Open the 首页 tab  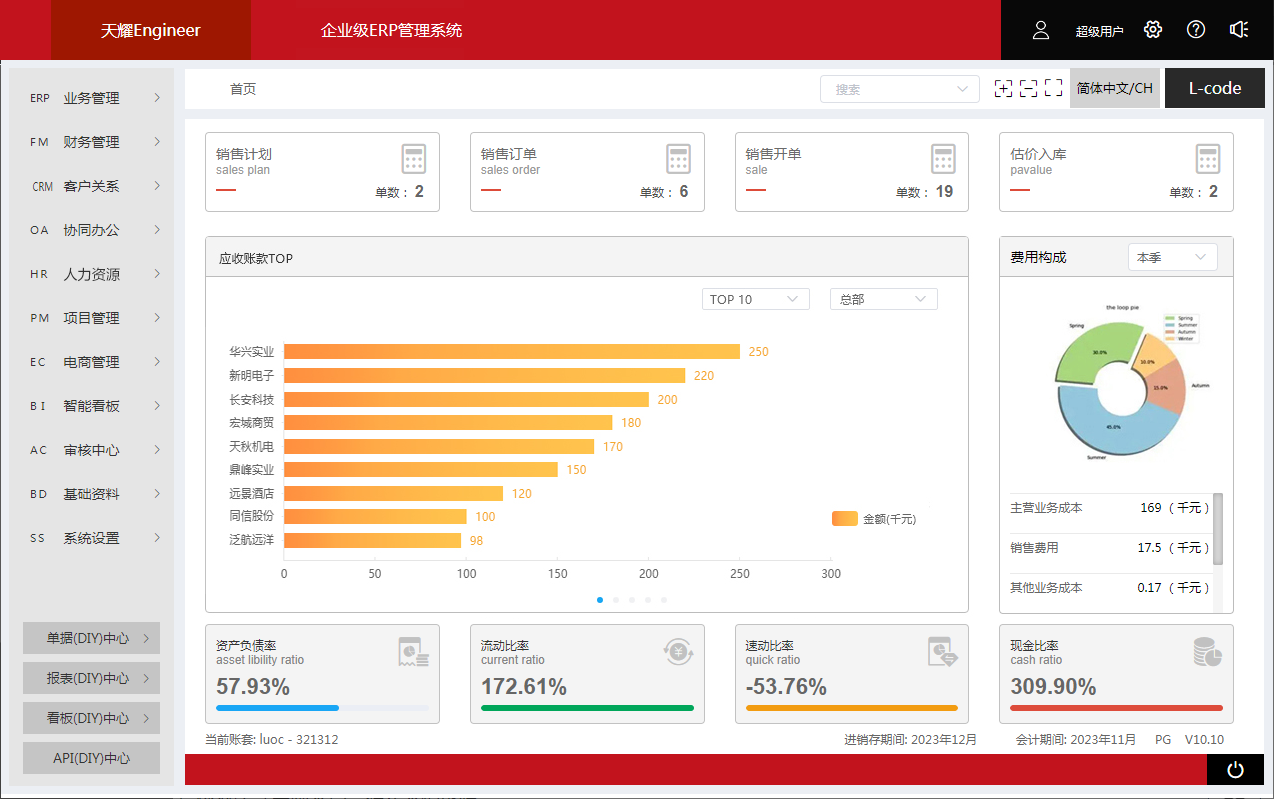tap(243, 89)
